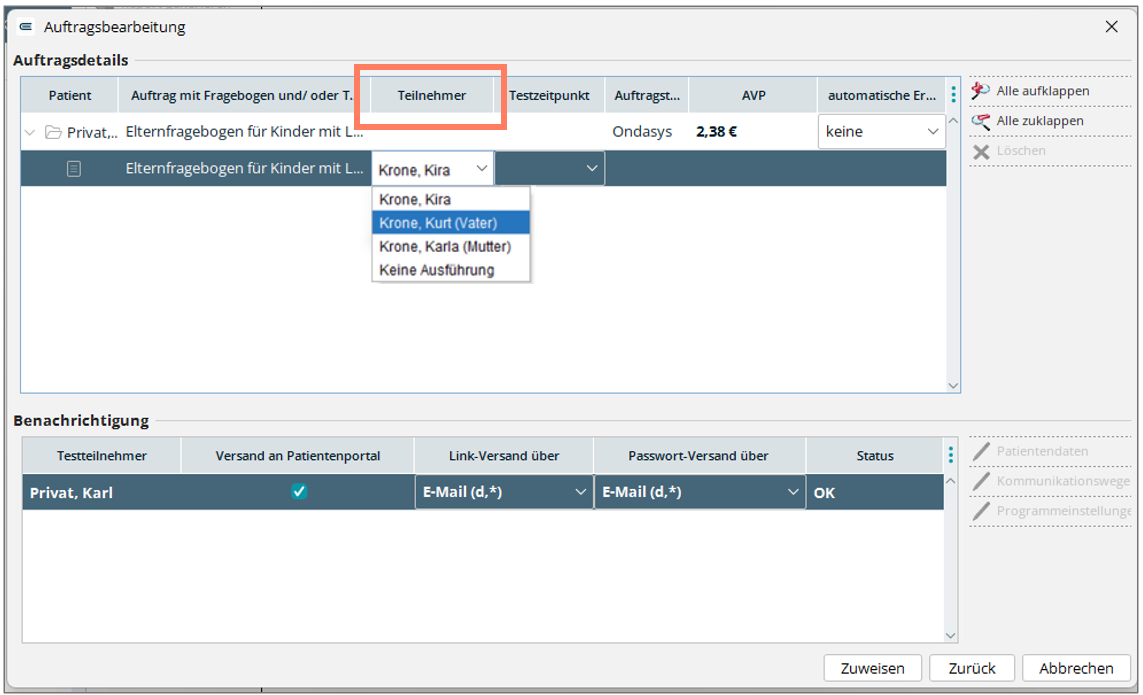Image resolution: width=1143 pixels, height=695 pixels.
Task: Click the Patientendaten pencil icon
Action: (981, 451)
